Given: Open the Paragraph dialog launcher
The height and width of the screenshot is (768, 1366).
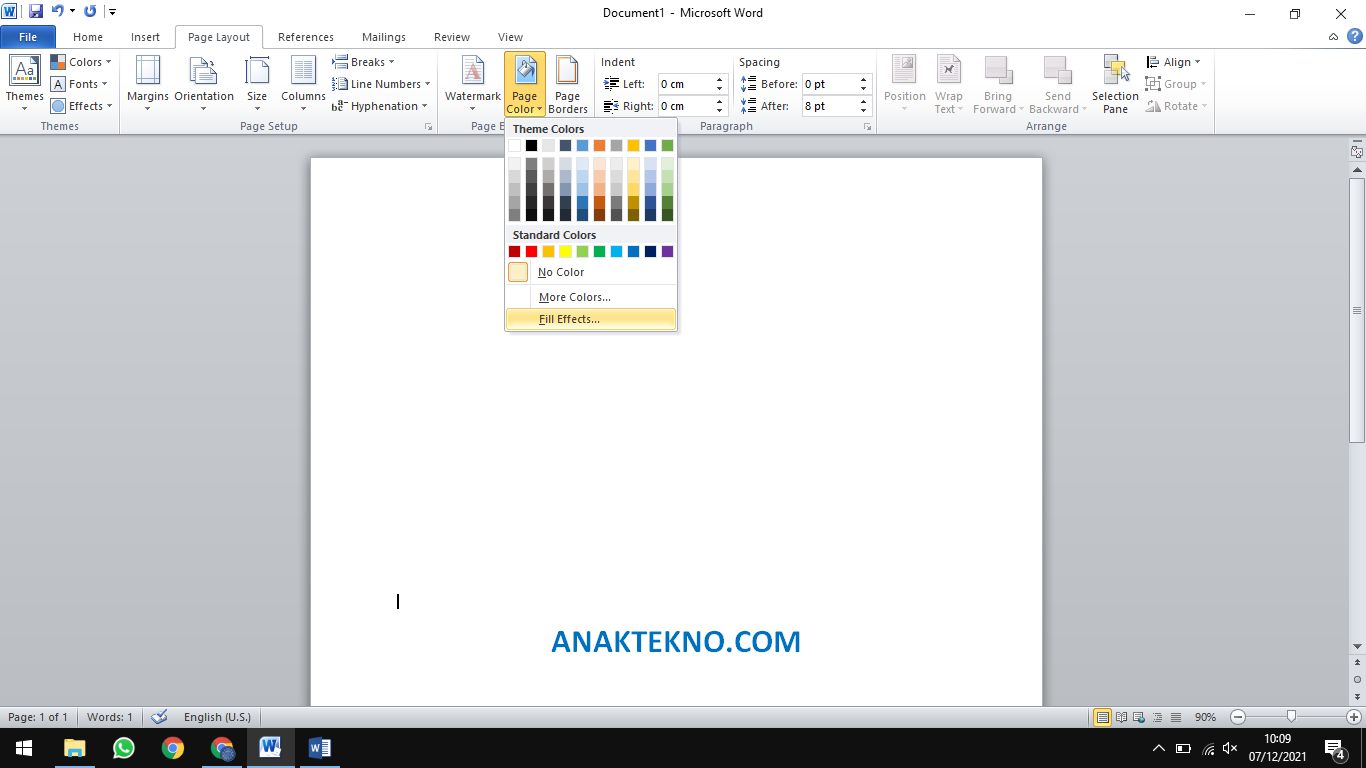Looking at the screenshot, I should click(x=867, y=127).
